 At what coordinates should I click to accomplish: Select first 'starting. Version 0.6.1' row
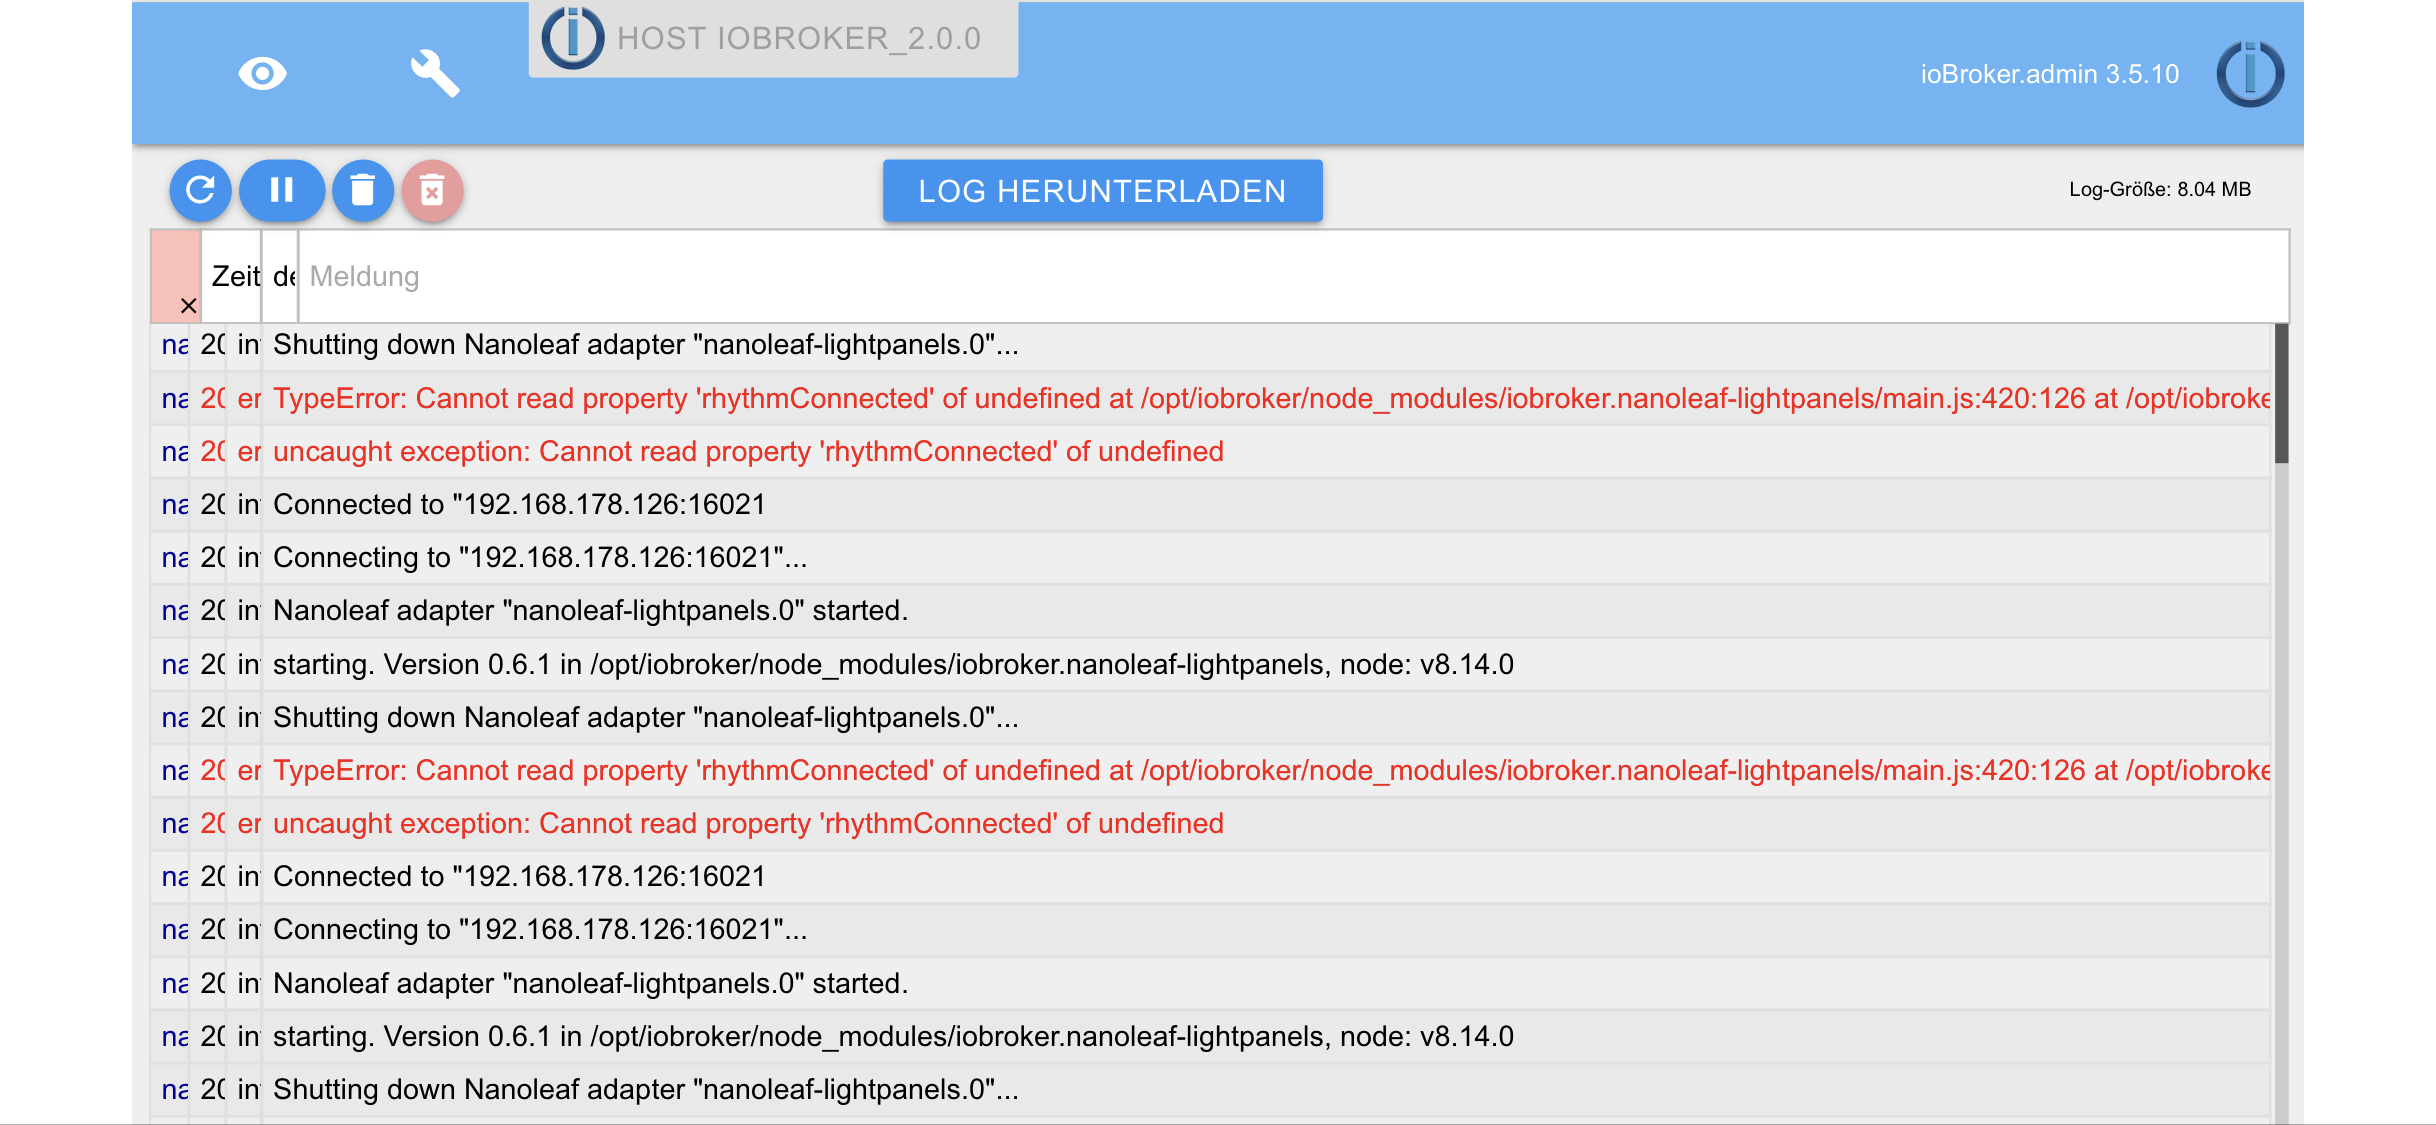click(x=1211, y=664)
